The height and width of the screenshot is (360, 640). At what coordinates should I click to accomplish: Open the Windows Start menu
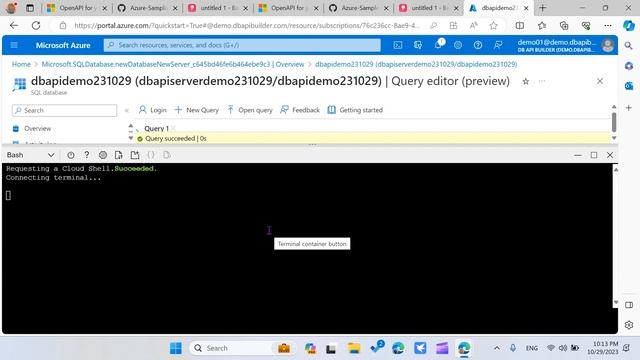coord(176,348)
